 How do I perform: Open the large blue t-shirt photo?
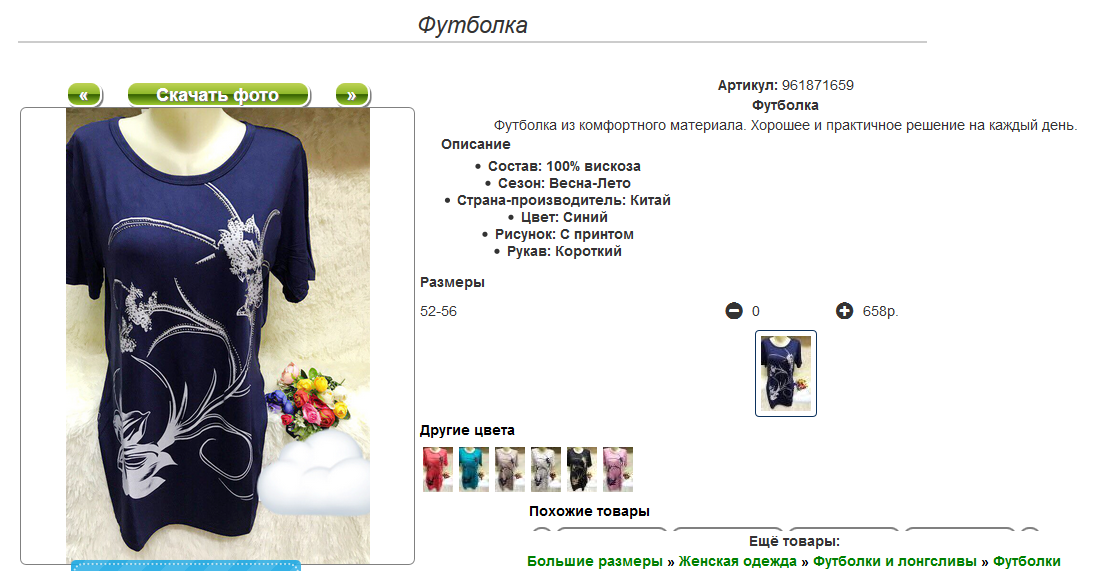(x=218, y=335)
